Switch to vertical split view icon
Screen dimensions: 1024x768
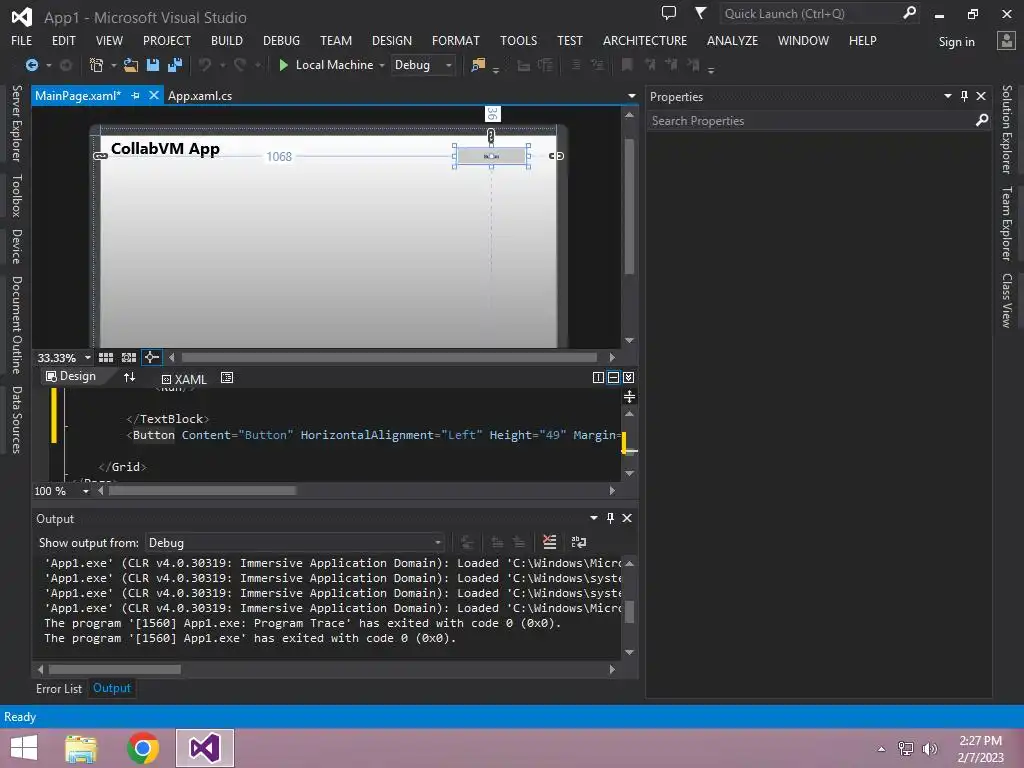point(598,377)
